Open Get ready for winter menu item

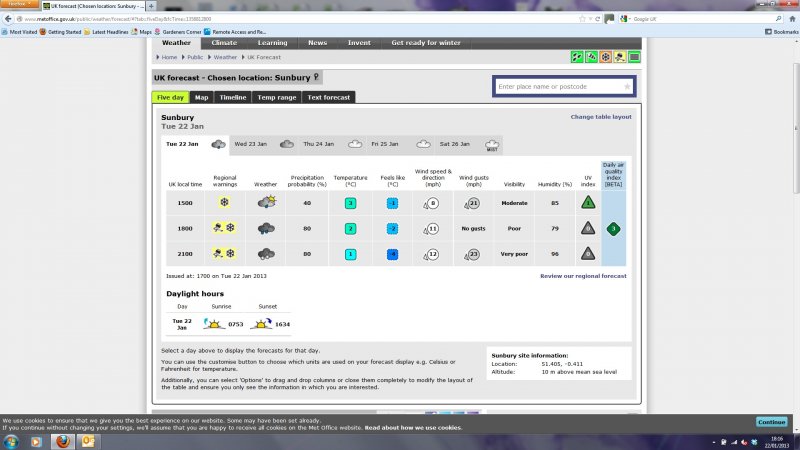[x=426, y=43]
